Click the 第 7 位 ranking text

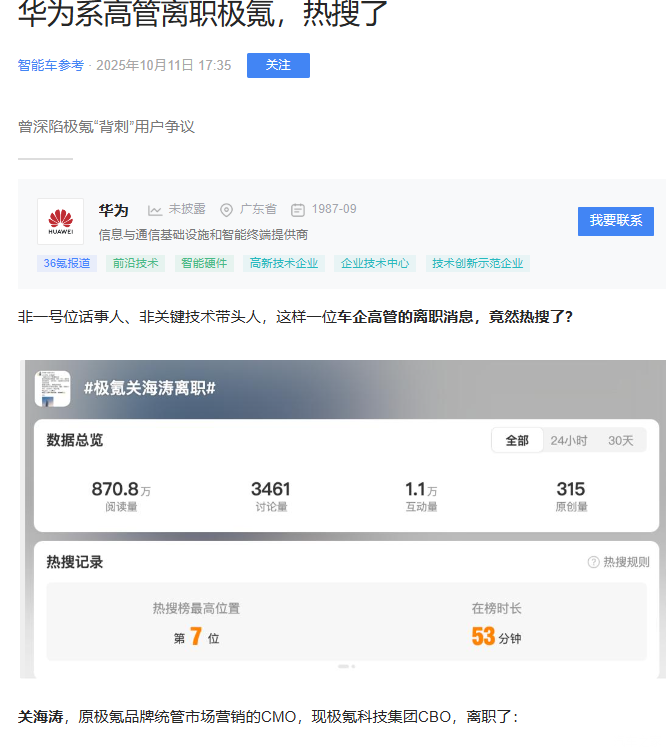click(x=197, y=637)
